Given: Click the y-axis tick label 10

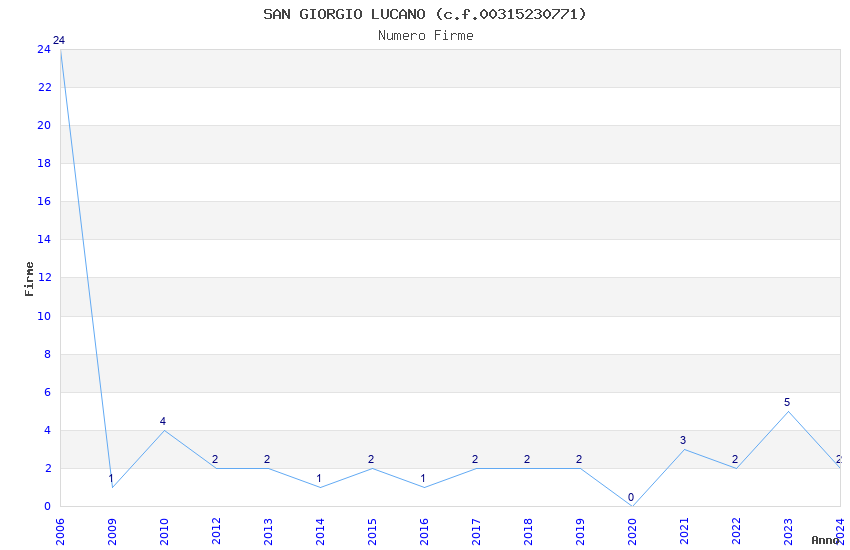Looking at the screenshot, I should point(44,316).
